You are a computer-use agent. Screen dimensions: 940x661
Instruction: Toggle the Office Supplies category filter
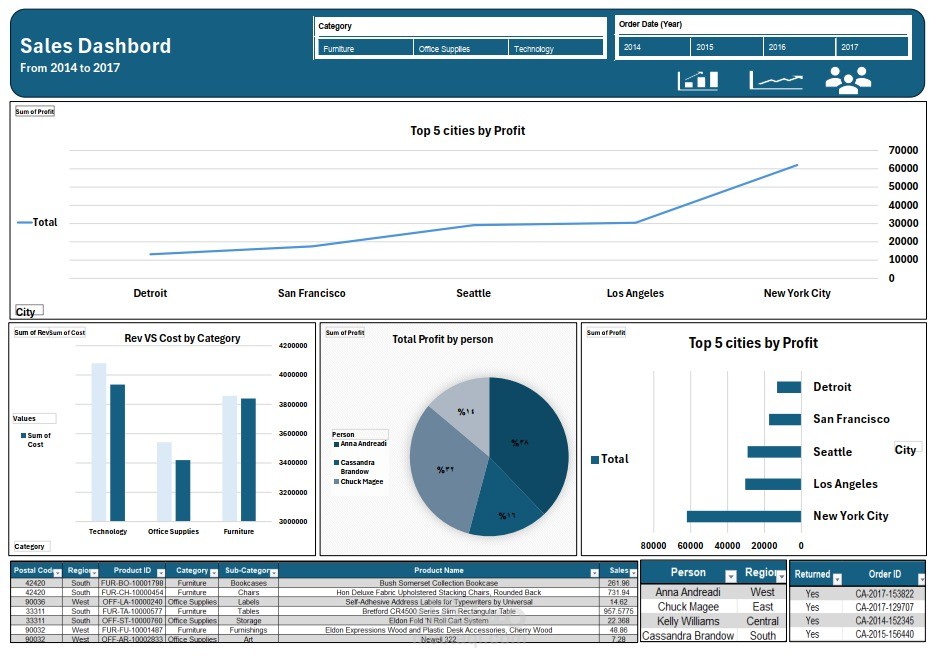point(460,47)
